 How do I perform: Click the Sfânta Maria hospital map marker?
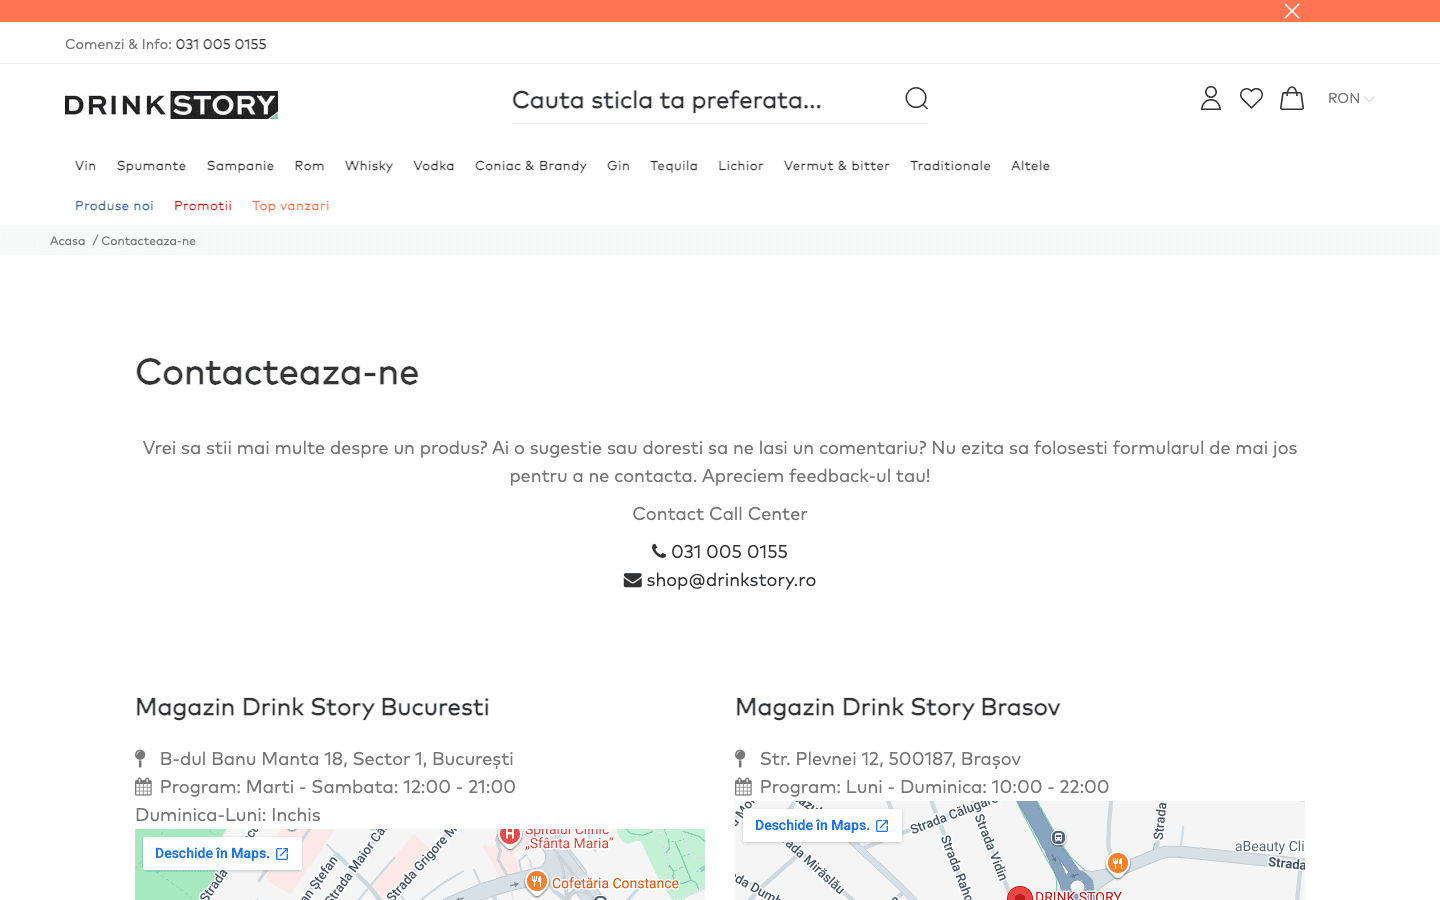(x=509, y=836)
